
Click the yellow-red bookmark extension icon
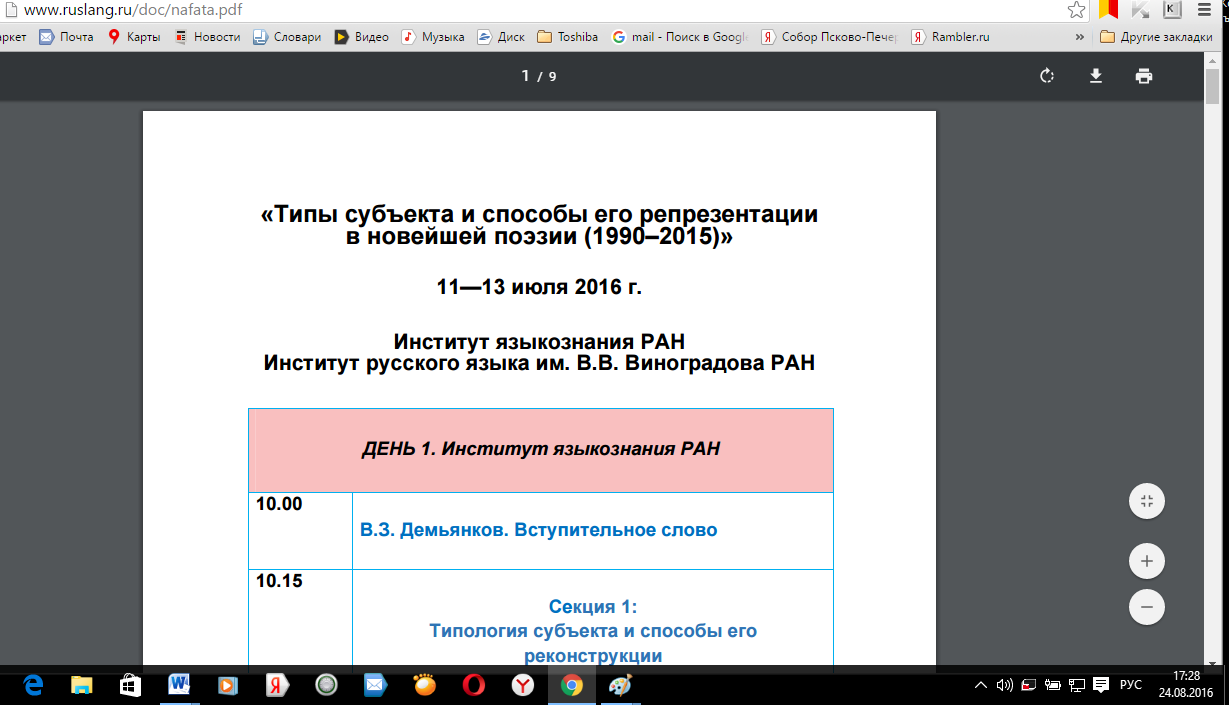[1108, 10]
